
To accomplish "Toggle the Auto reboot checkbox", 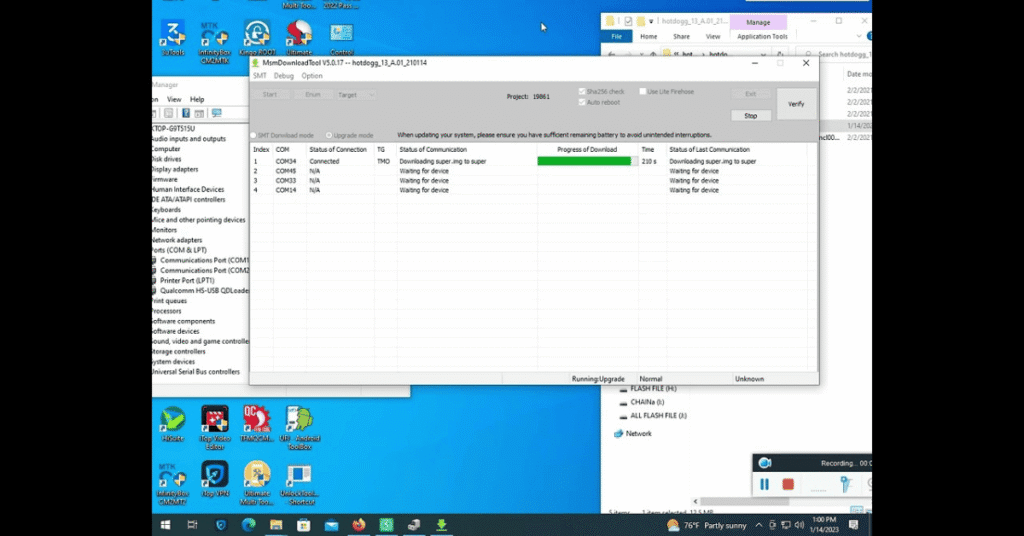I will click(x=582, y=102).
